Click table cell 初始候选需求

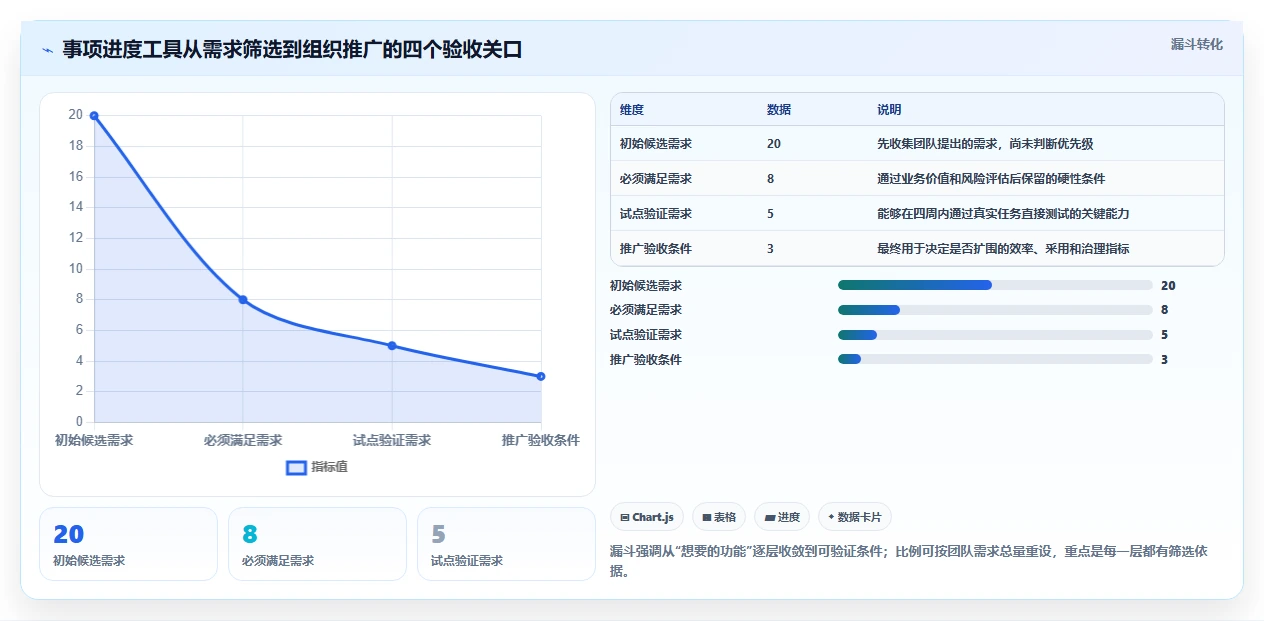click(656, 144)
